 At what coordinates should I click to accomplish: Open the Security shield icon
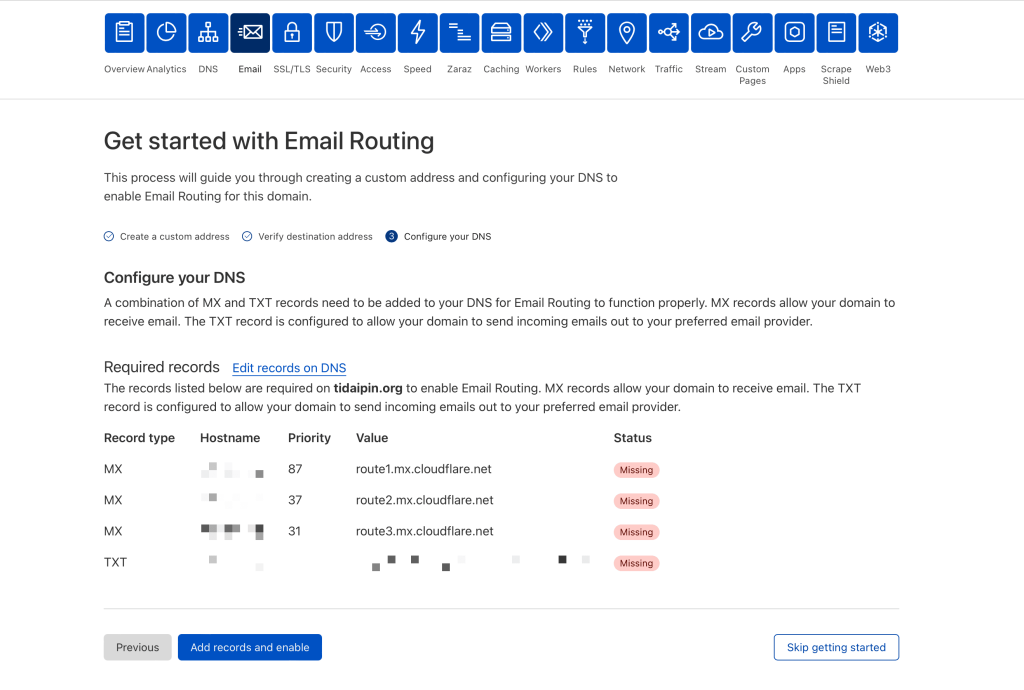(x=334, y=33)
